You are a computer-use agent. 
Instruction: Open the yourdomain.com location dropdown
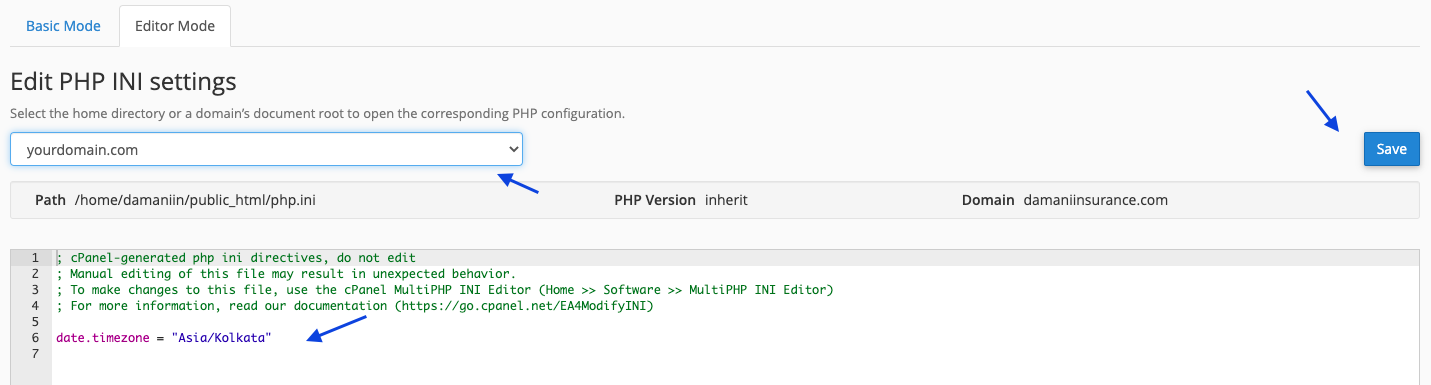266,150
